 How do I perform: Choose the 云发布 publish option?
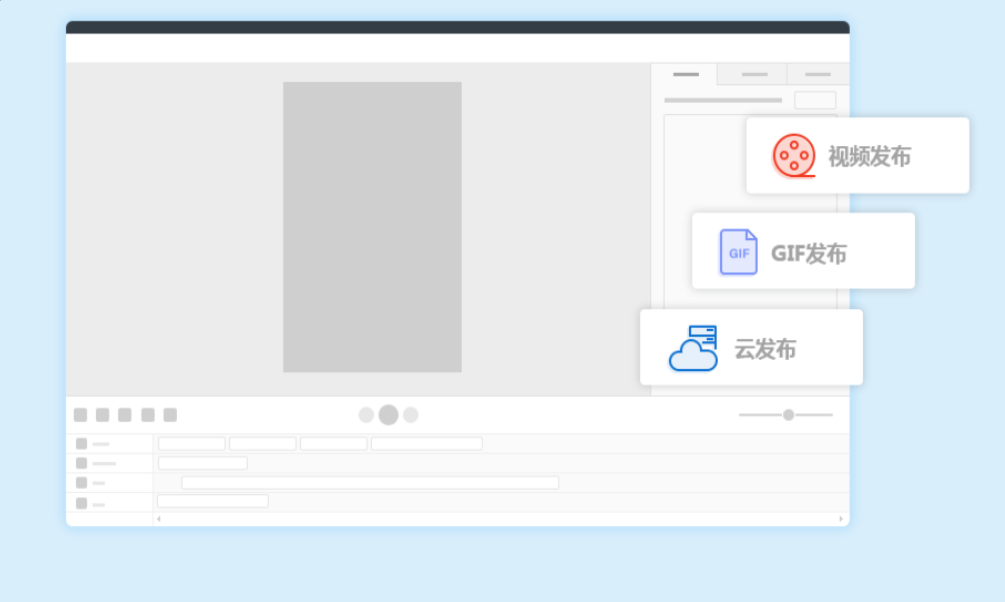pos(765,350)
